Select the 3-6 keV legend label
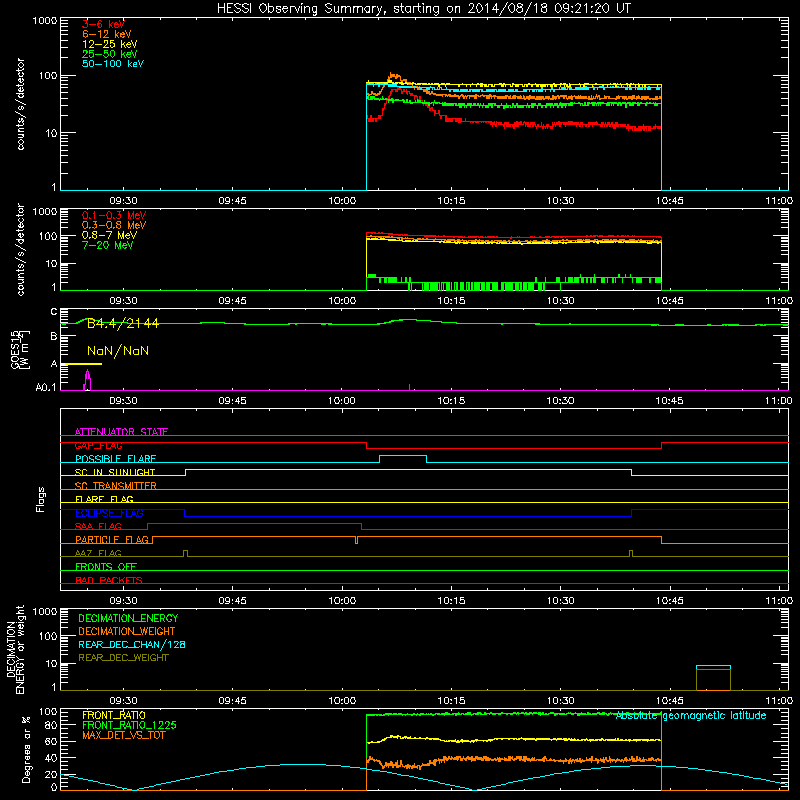This screenshot has width=800, height=800. coord(103,24)
